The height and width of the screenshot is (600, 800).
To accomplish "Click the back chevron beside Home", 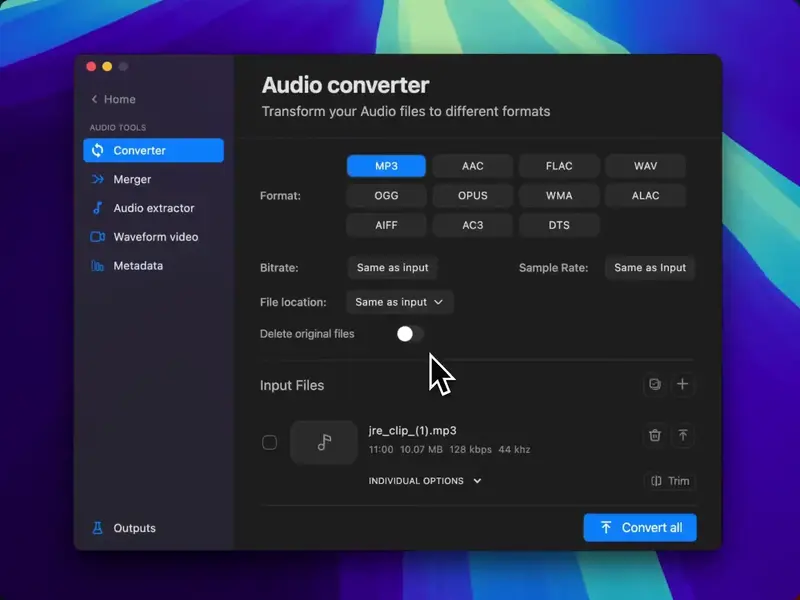I will pos(94,99).
